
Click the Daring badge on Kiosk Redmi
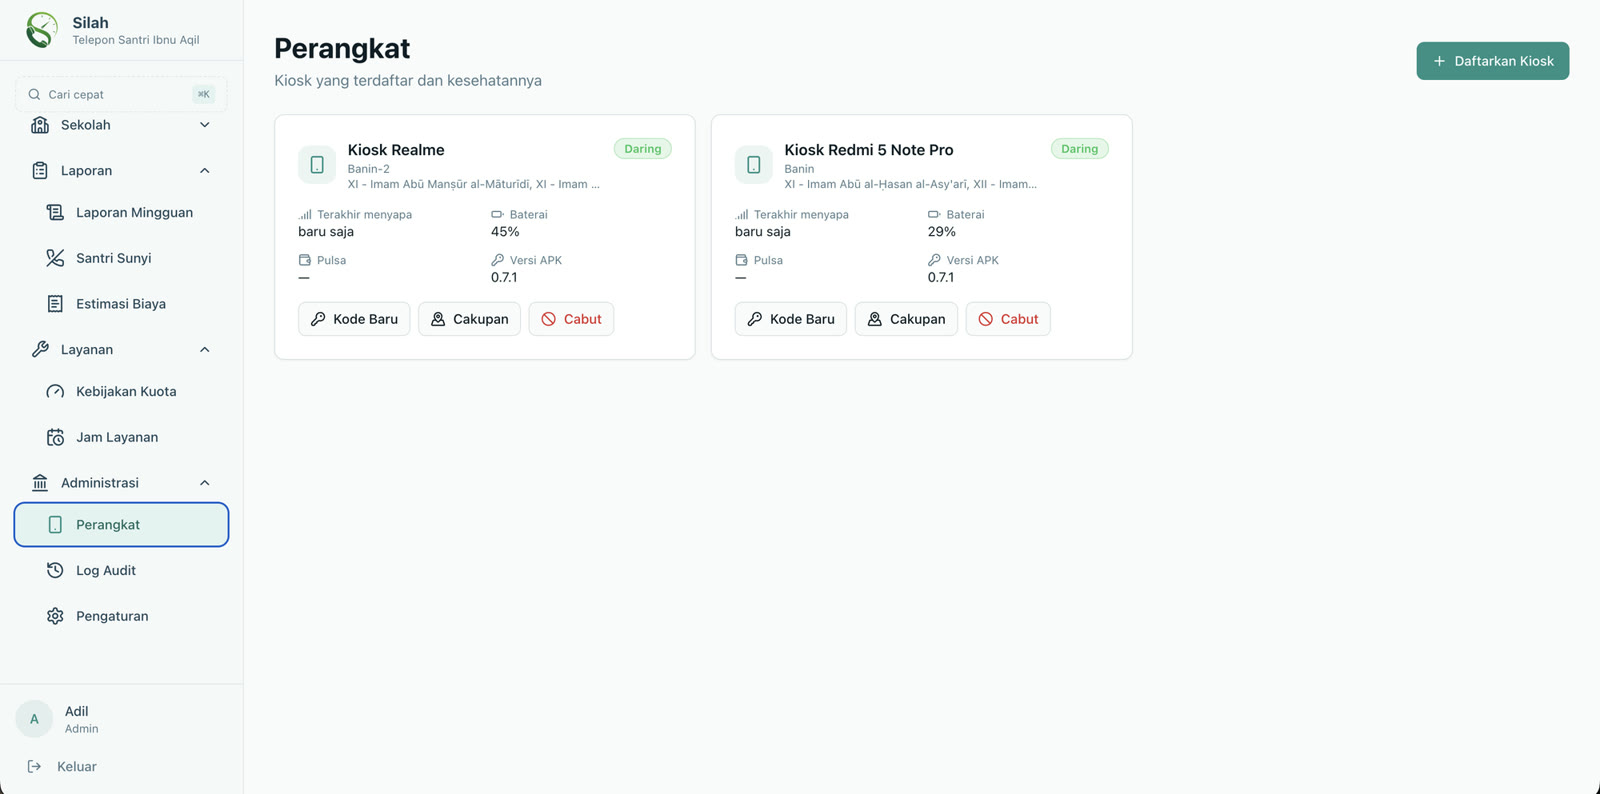1080,149
